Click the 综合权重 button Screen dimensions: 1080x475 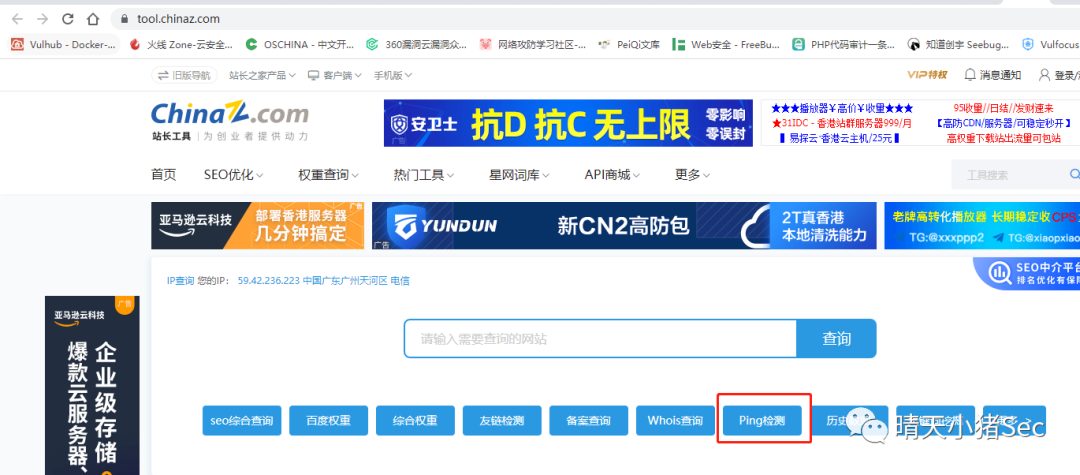415,420
